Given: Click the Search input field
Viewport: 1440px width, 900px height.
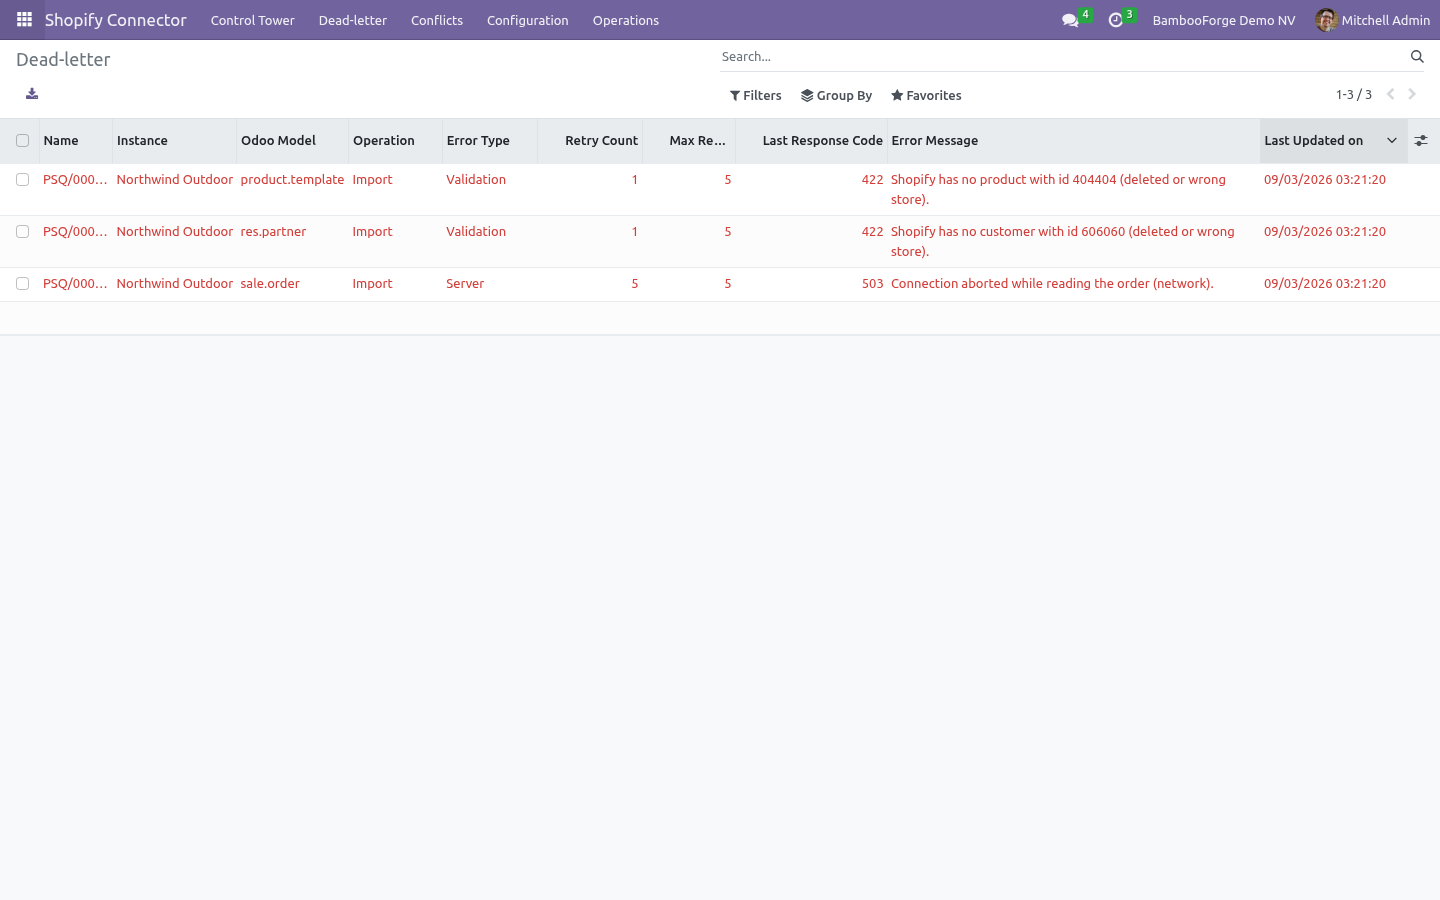Looking at the screenshot, I should click(1060, 57).
